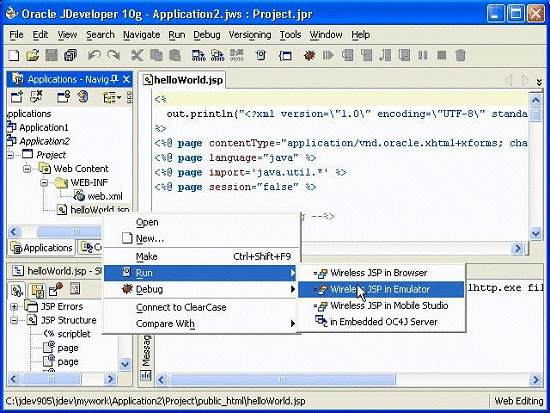The width and height of the screenshot is (550, 413).
Task: Click the Web Editing status bar text
Action: [518, 401]
